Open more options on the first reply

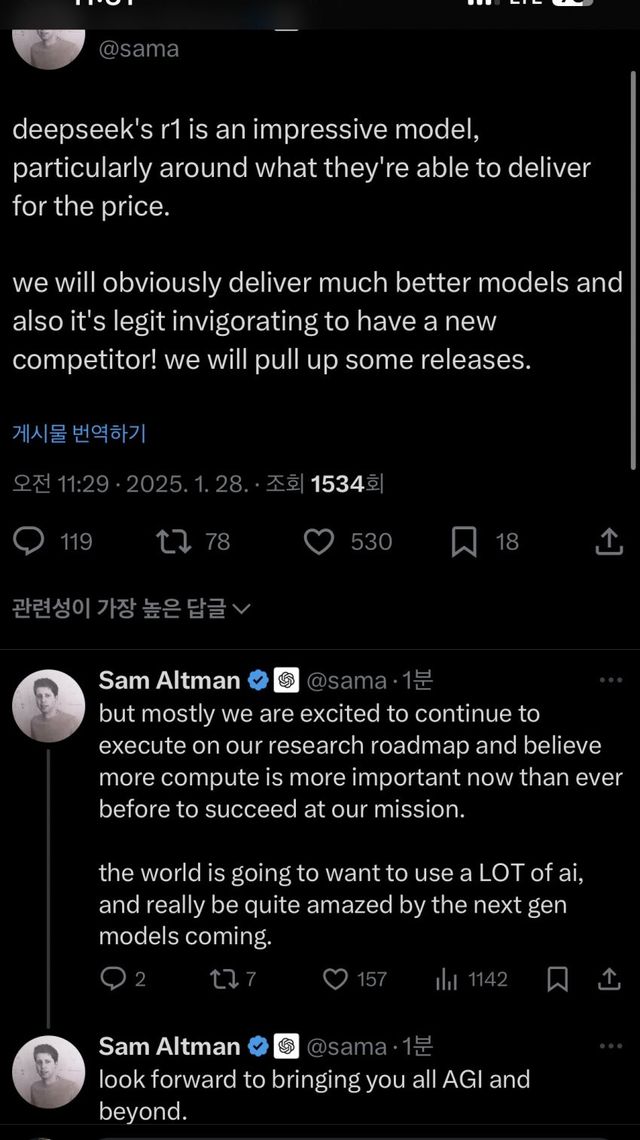click(x=610, y=681)
